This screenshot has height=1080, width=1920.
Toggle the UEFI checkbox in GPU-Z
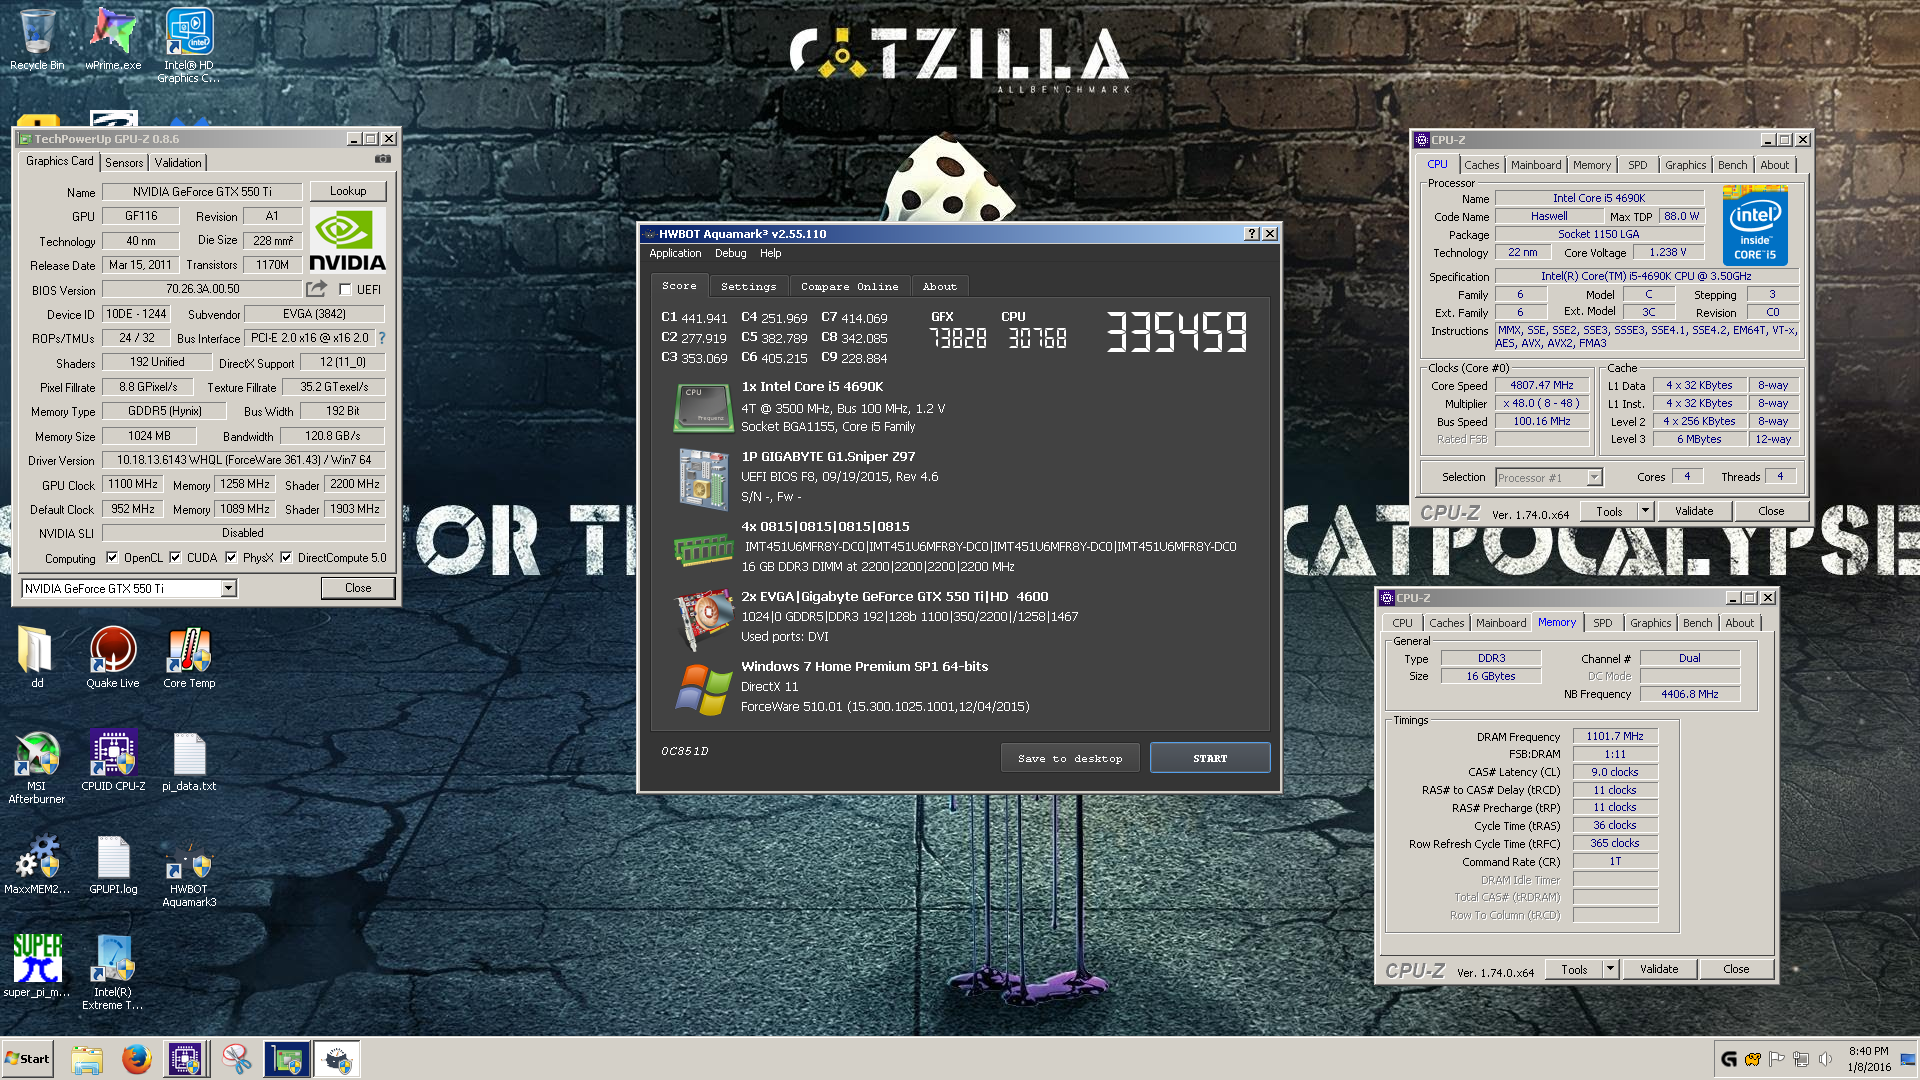pos(345,290)
